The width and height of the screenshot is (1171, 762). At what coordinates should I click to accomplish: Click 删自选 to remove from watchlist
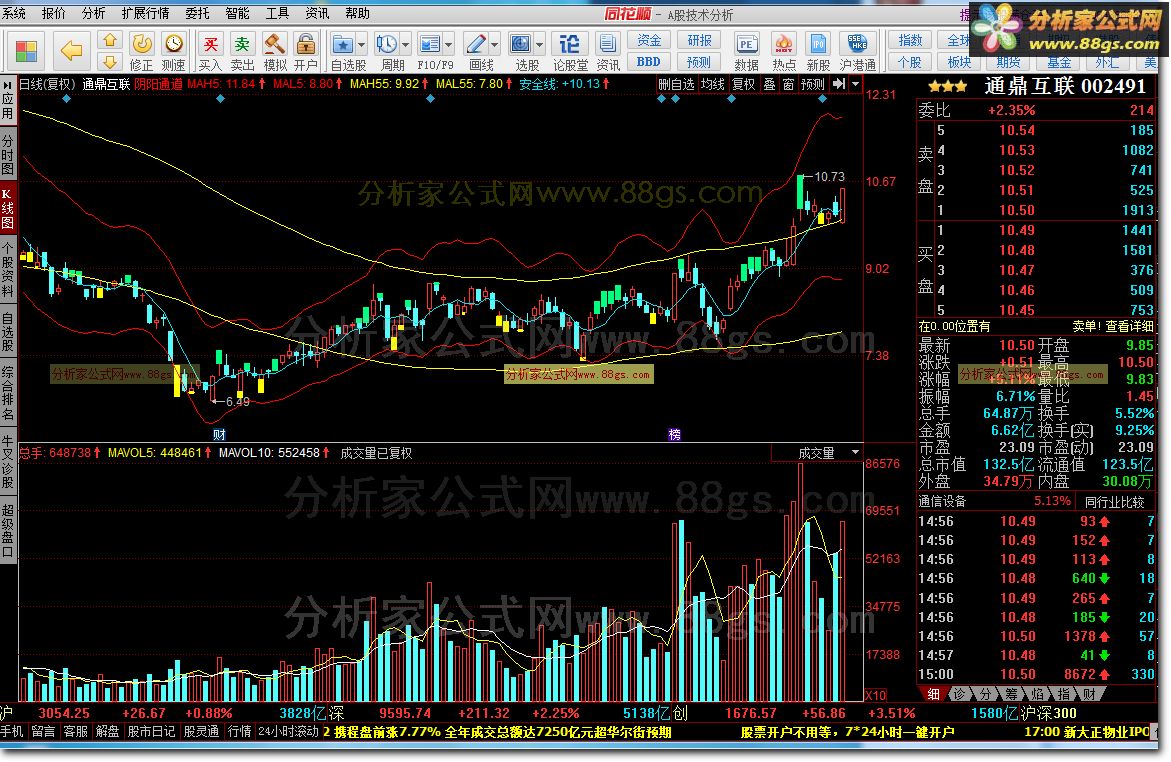pos(676,84)
